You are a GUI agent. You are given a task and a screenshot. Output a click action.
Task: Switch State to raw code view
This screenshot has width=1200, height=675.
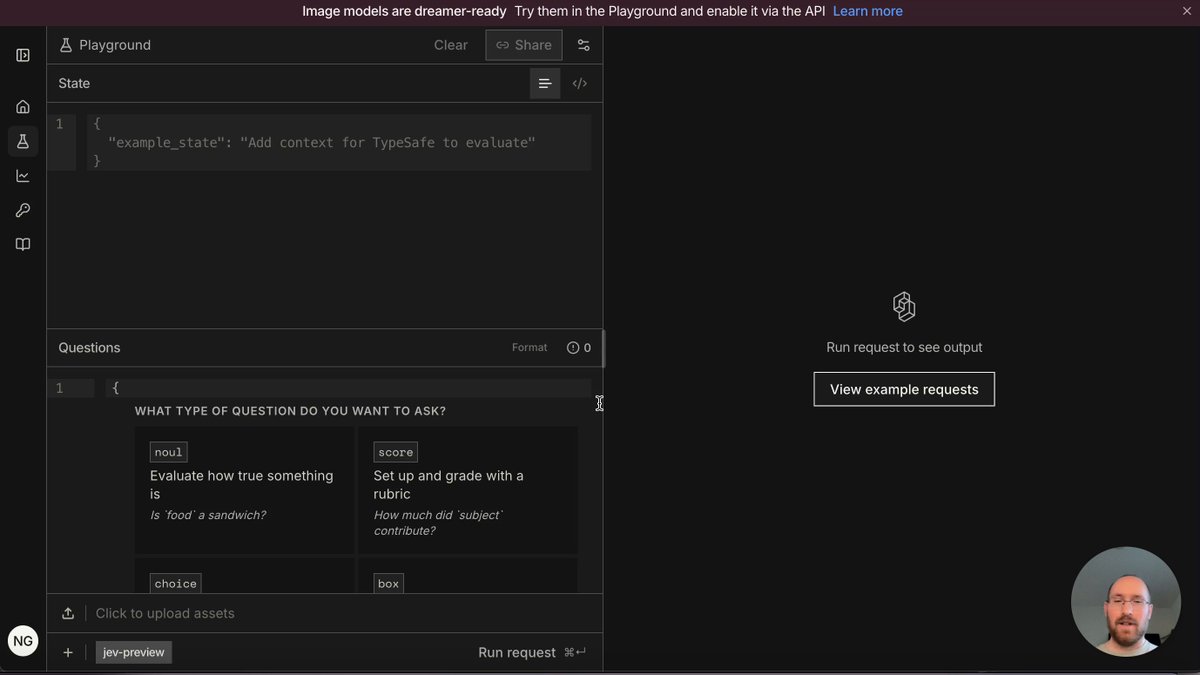[580, 83]
